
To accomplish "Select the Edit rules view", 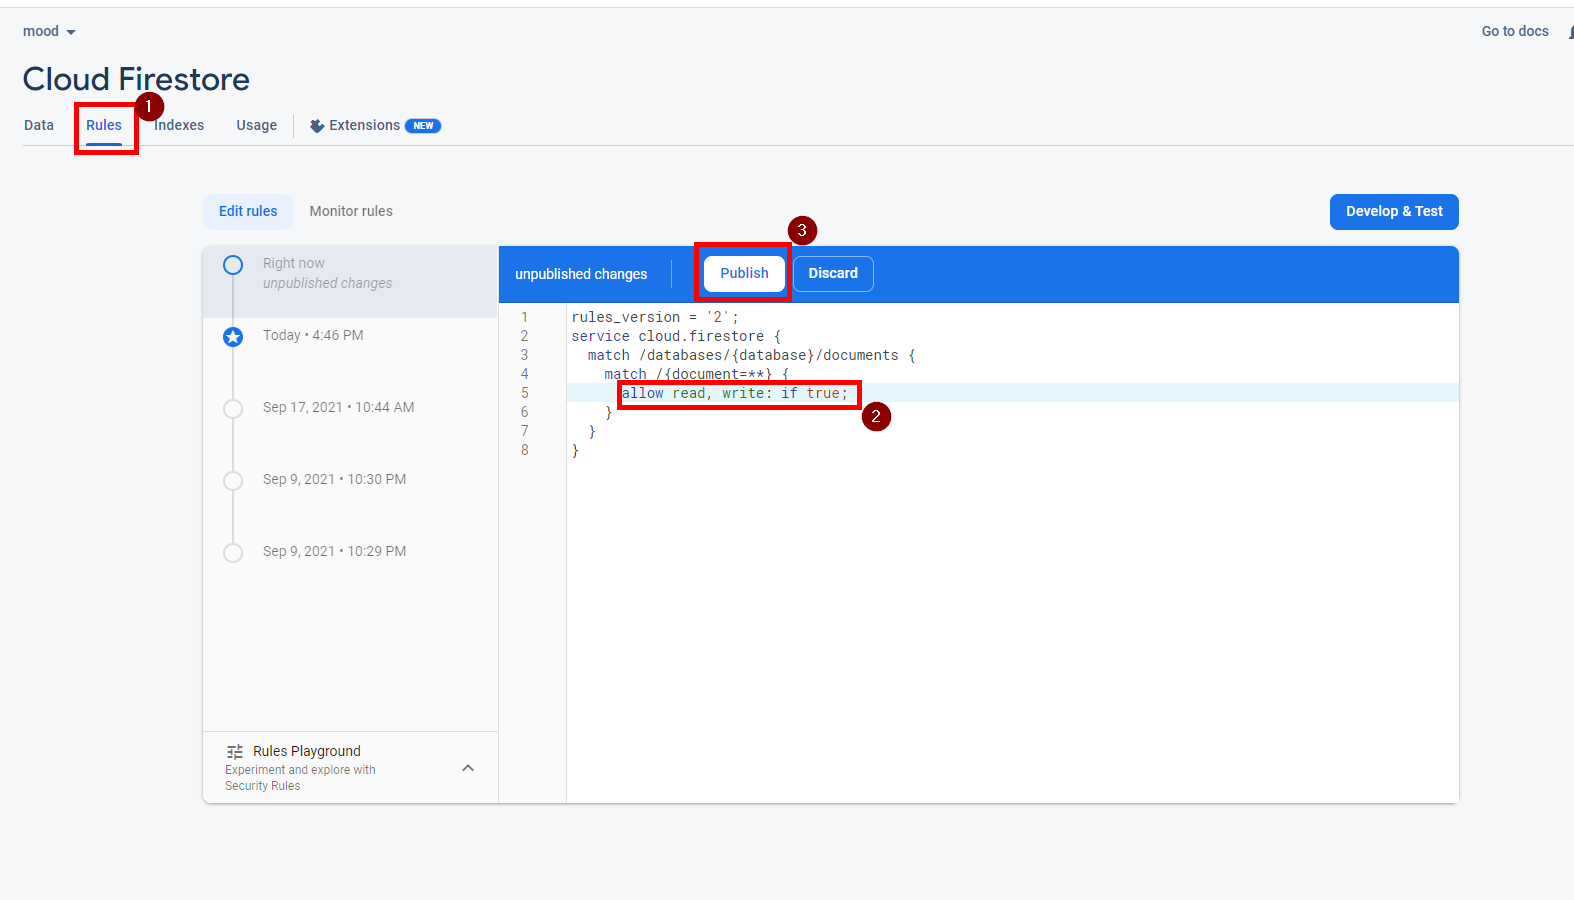I will [248, 212].
